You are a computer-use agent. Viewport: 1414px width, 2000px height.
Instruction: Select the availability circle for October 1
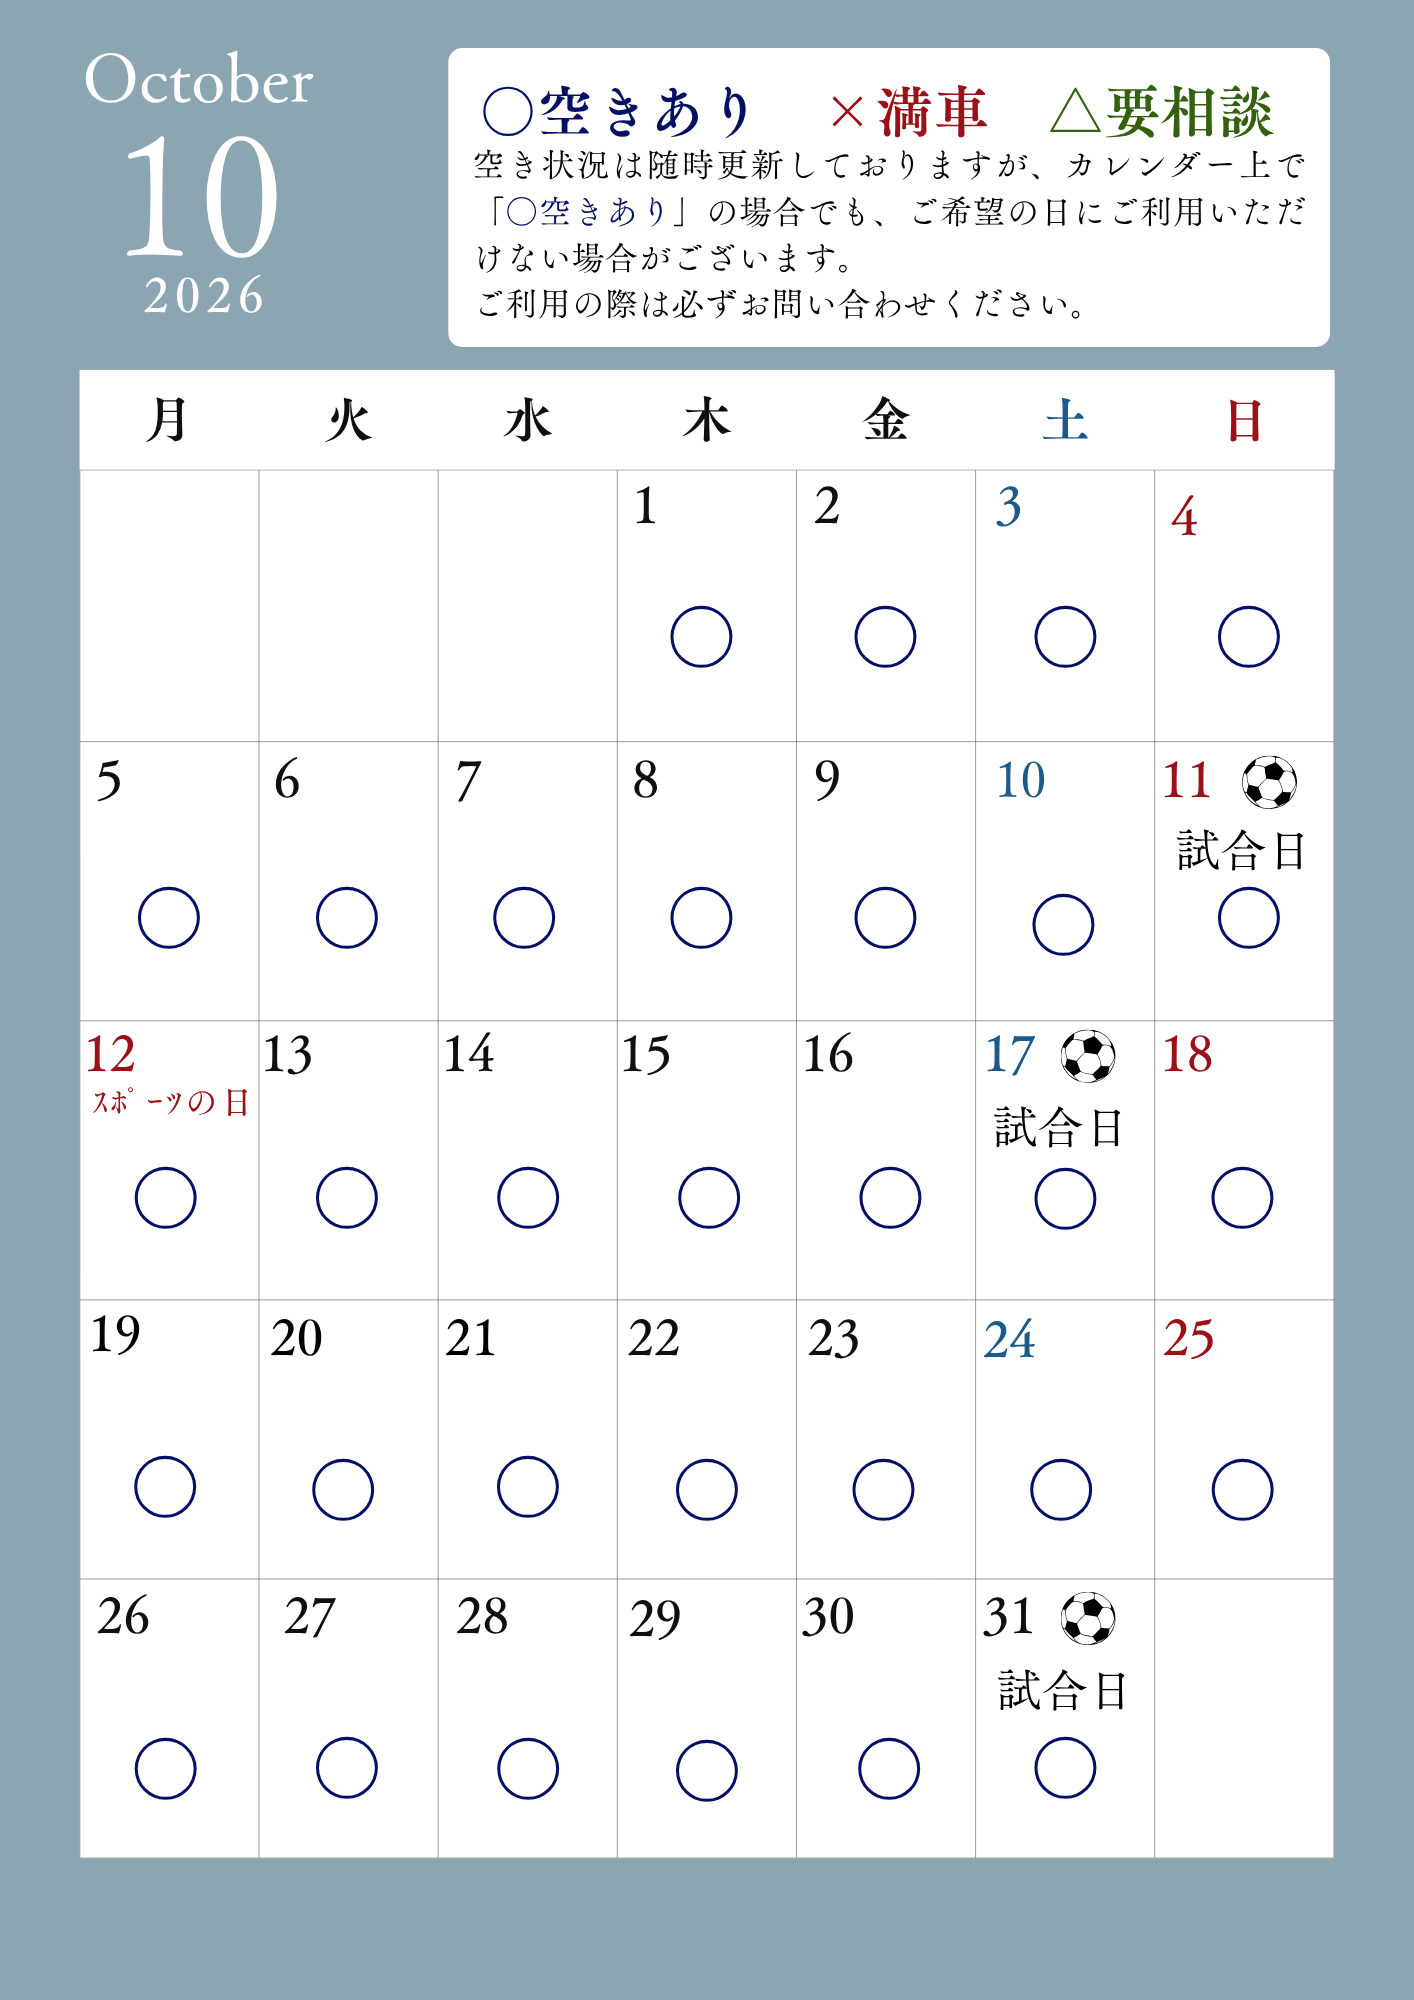[x=701, y=637]
